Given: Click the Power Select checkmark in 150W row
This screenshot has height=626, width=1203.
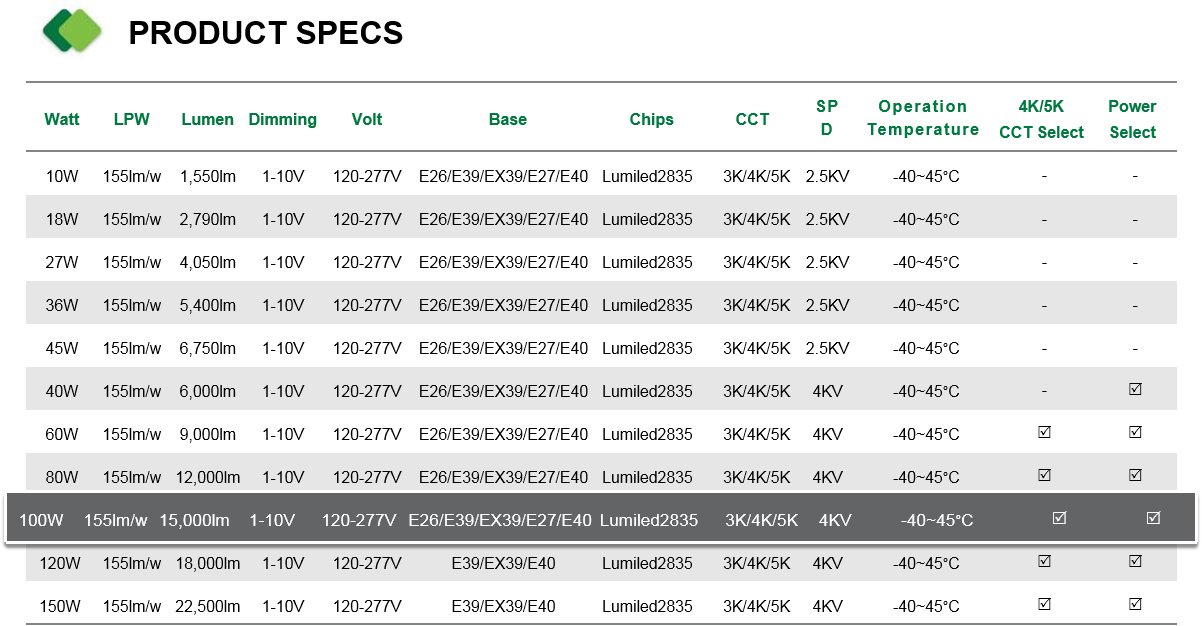Looking at the screenshot, I should pyautogui.click(x=1135, y=604).
